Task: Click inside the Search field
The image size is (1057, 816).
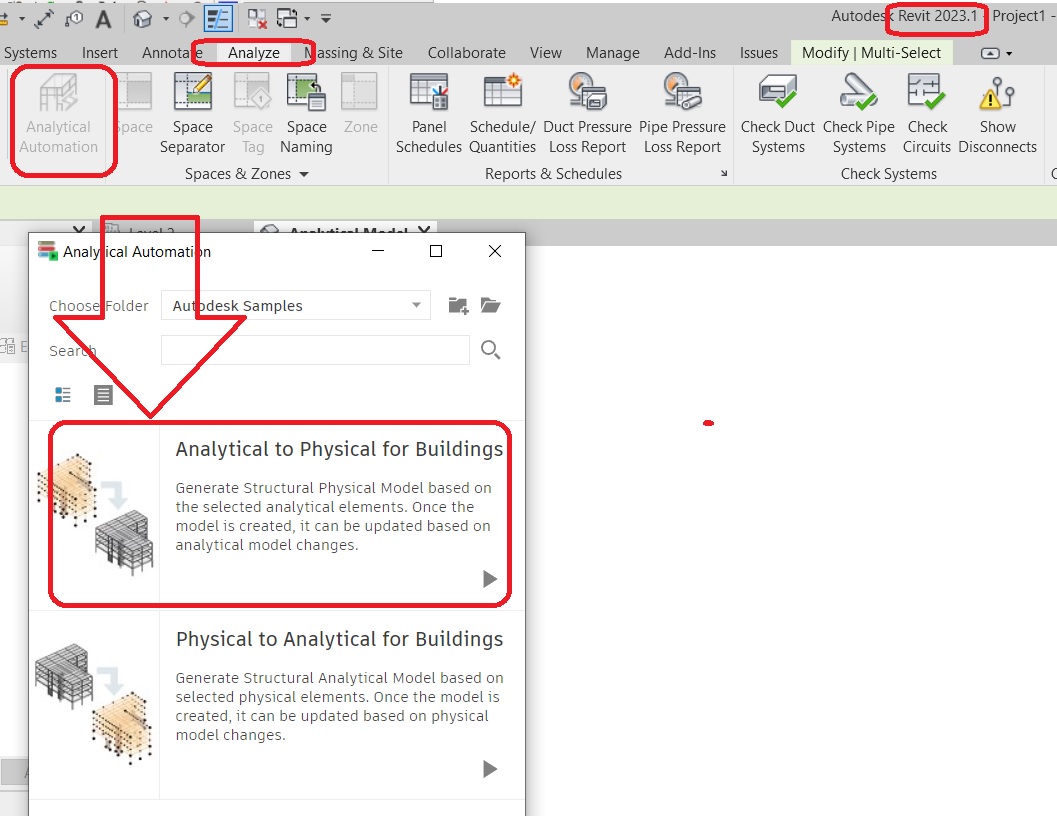Action: (315, 350)
